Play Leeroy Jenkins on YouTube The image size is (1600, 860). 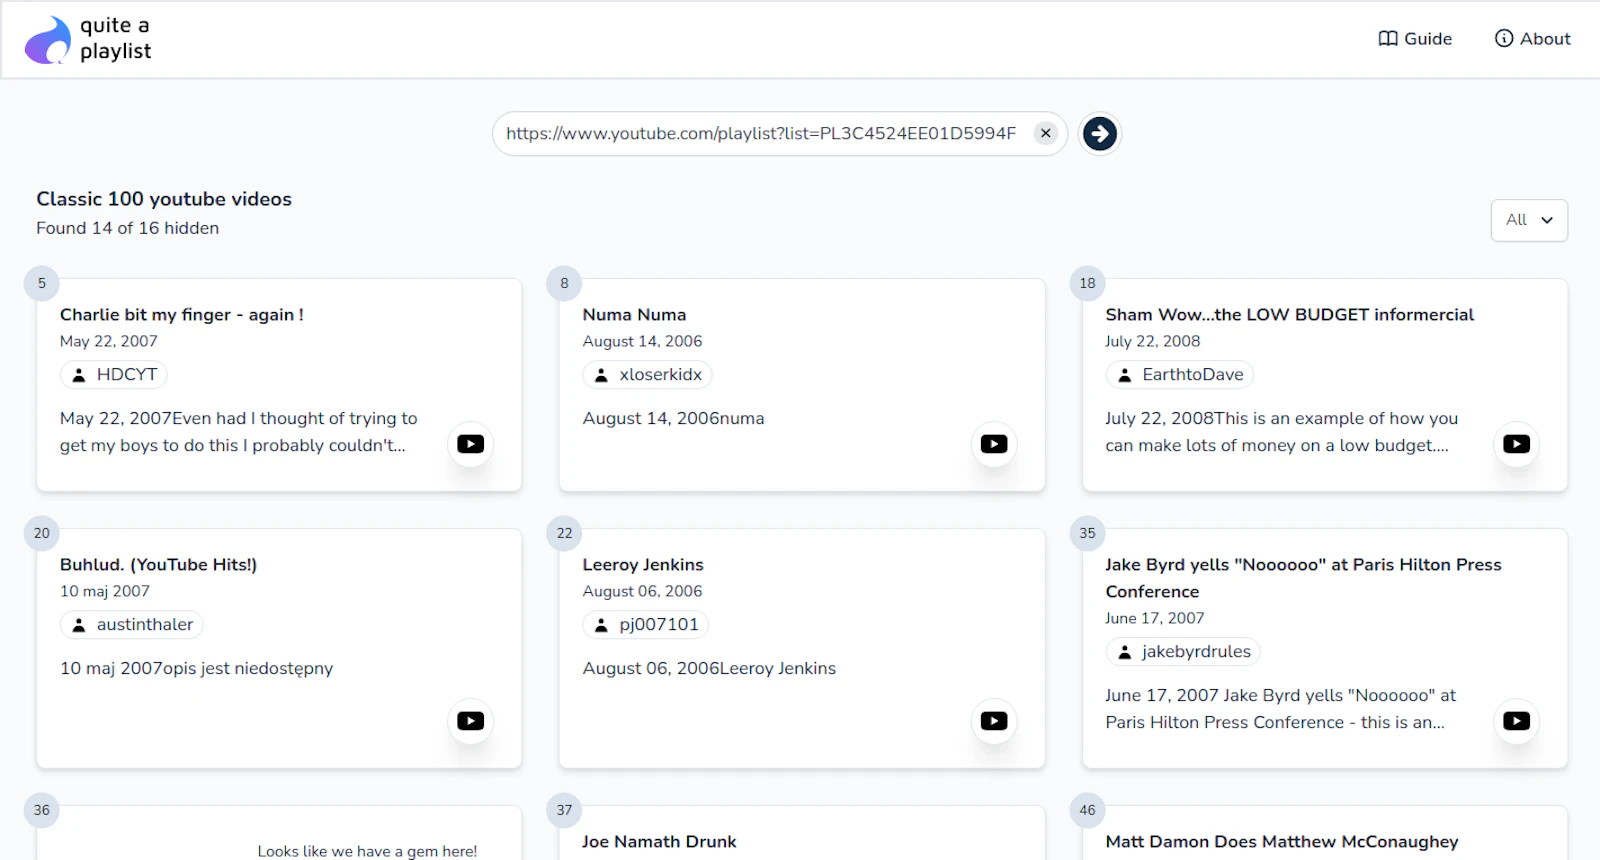(994, 721)
